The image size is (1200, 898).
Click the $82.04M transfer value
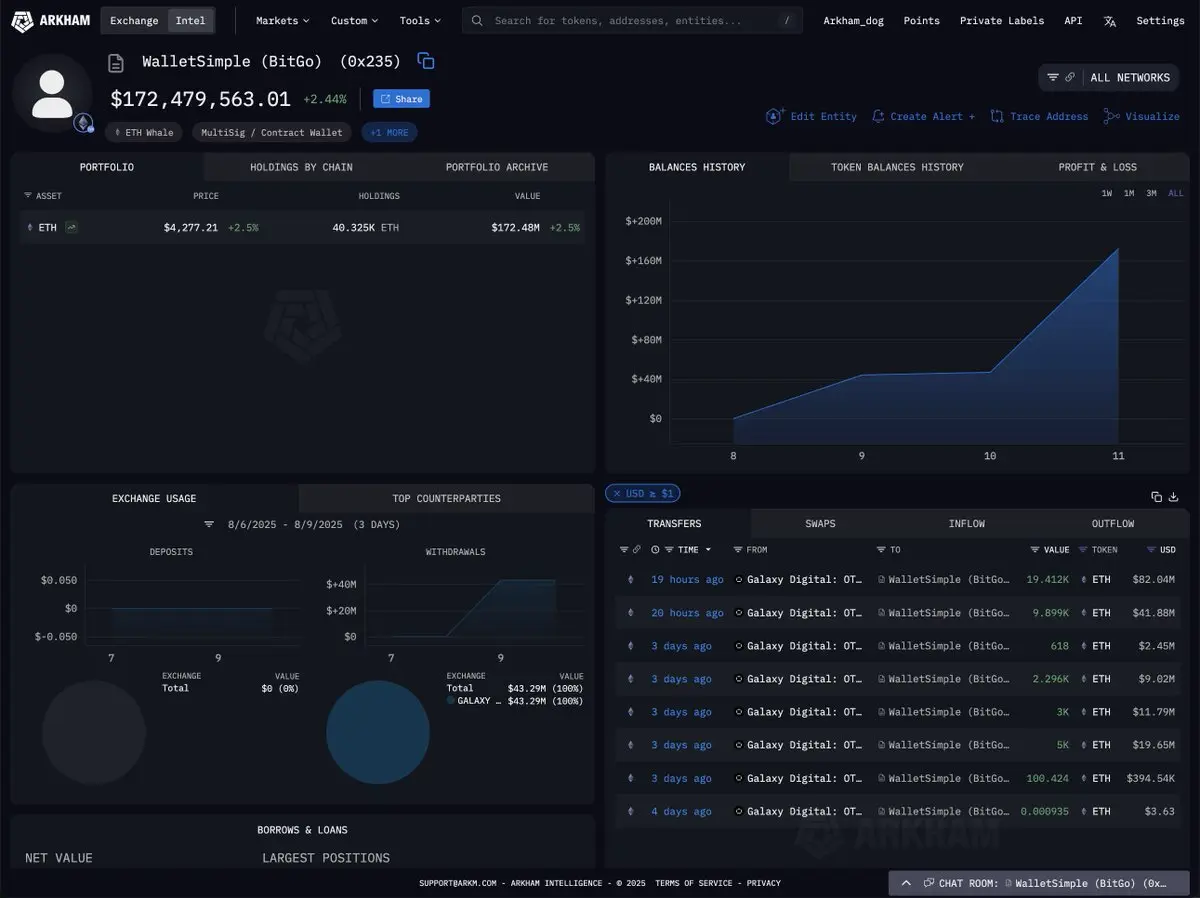click(1154, 580)
